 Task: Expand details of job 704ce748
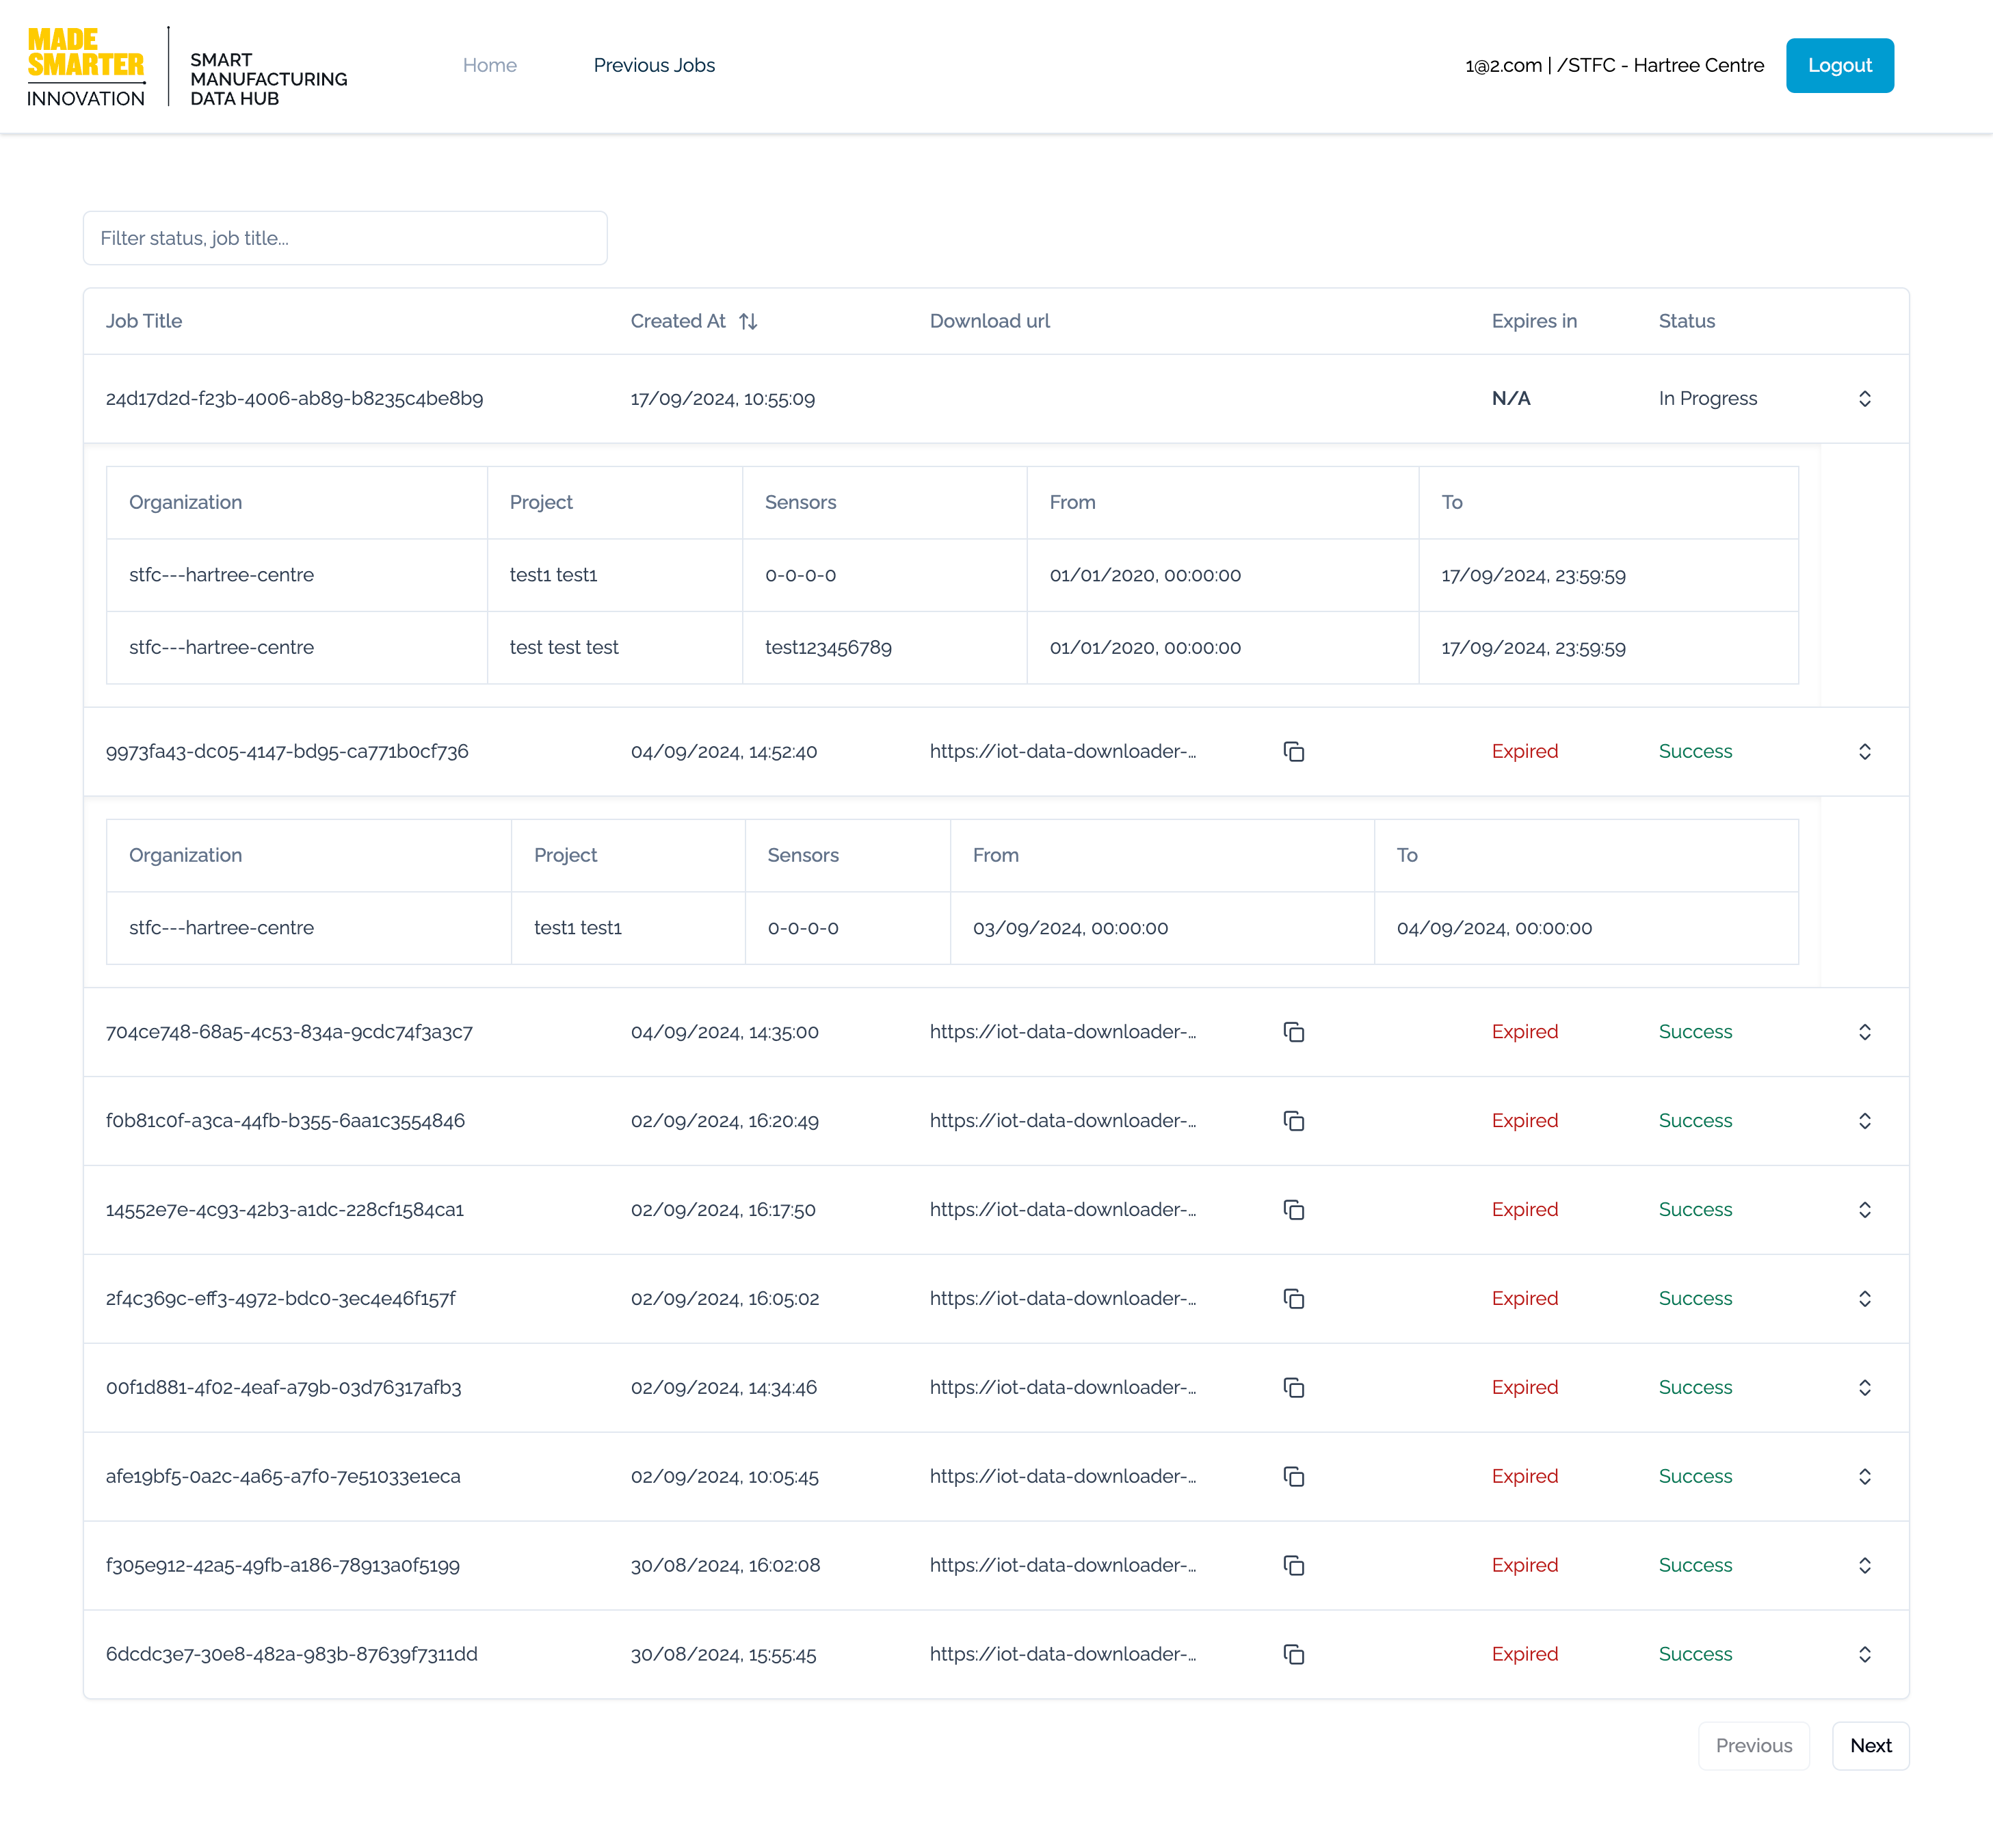tap(1864, 1032)
